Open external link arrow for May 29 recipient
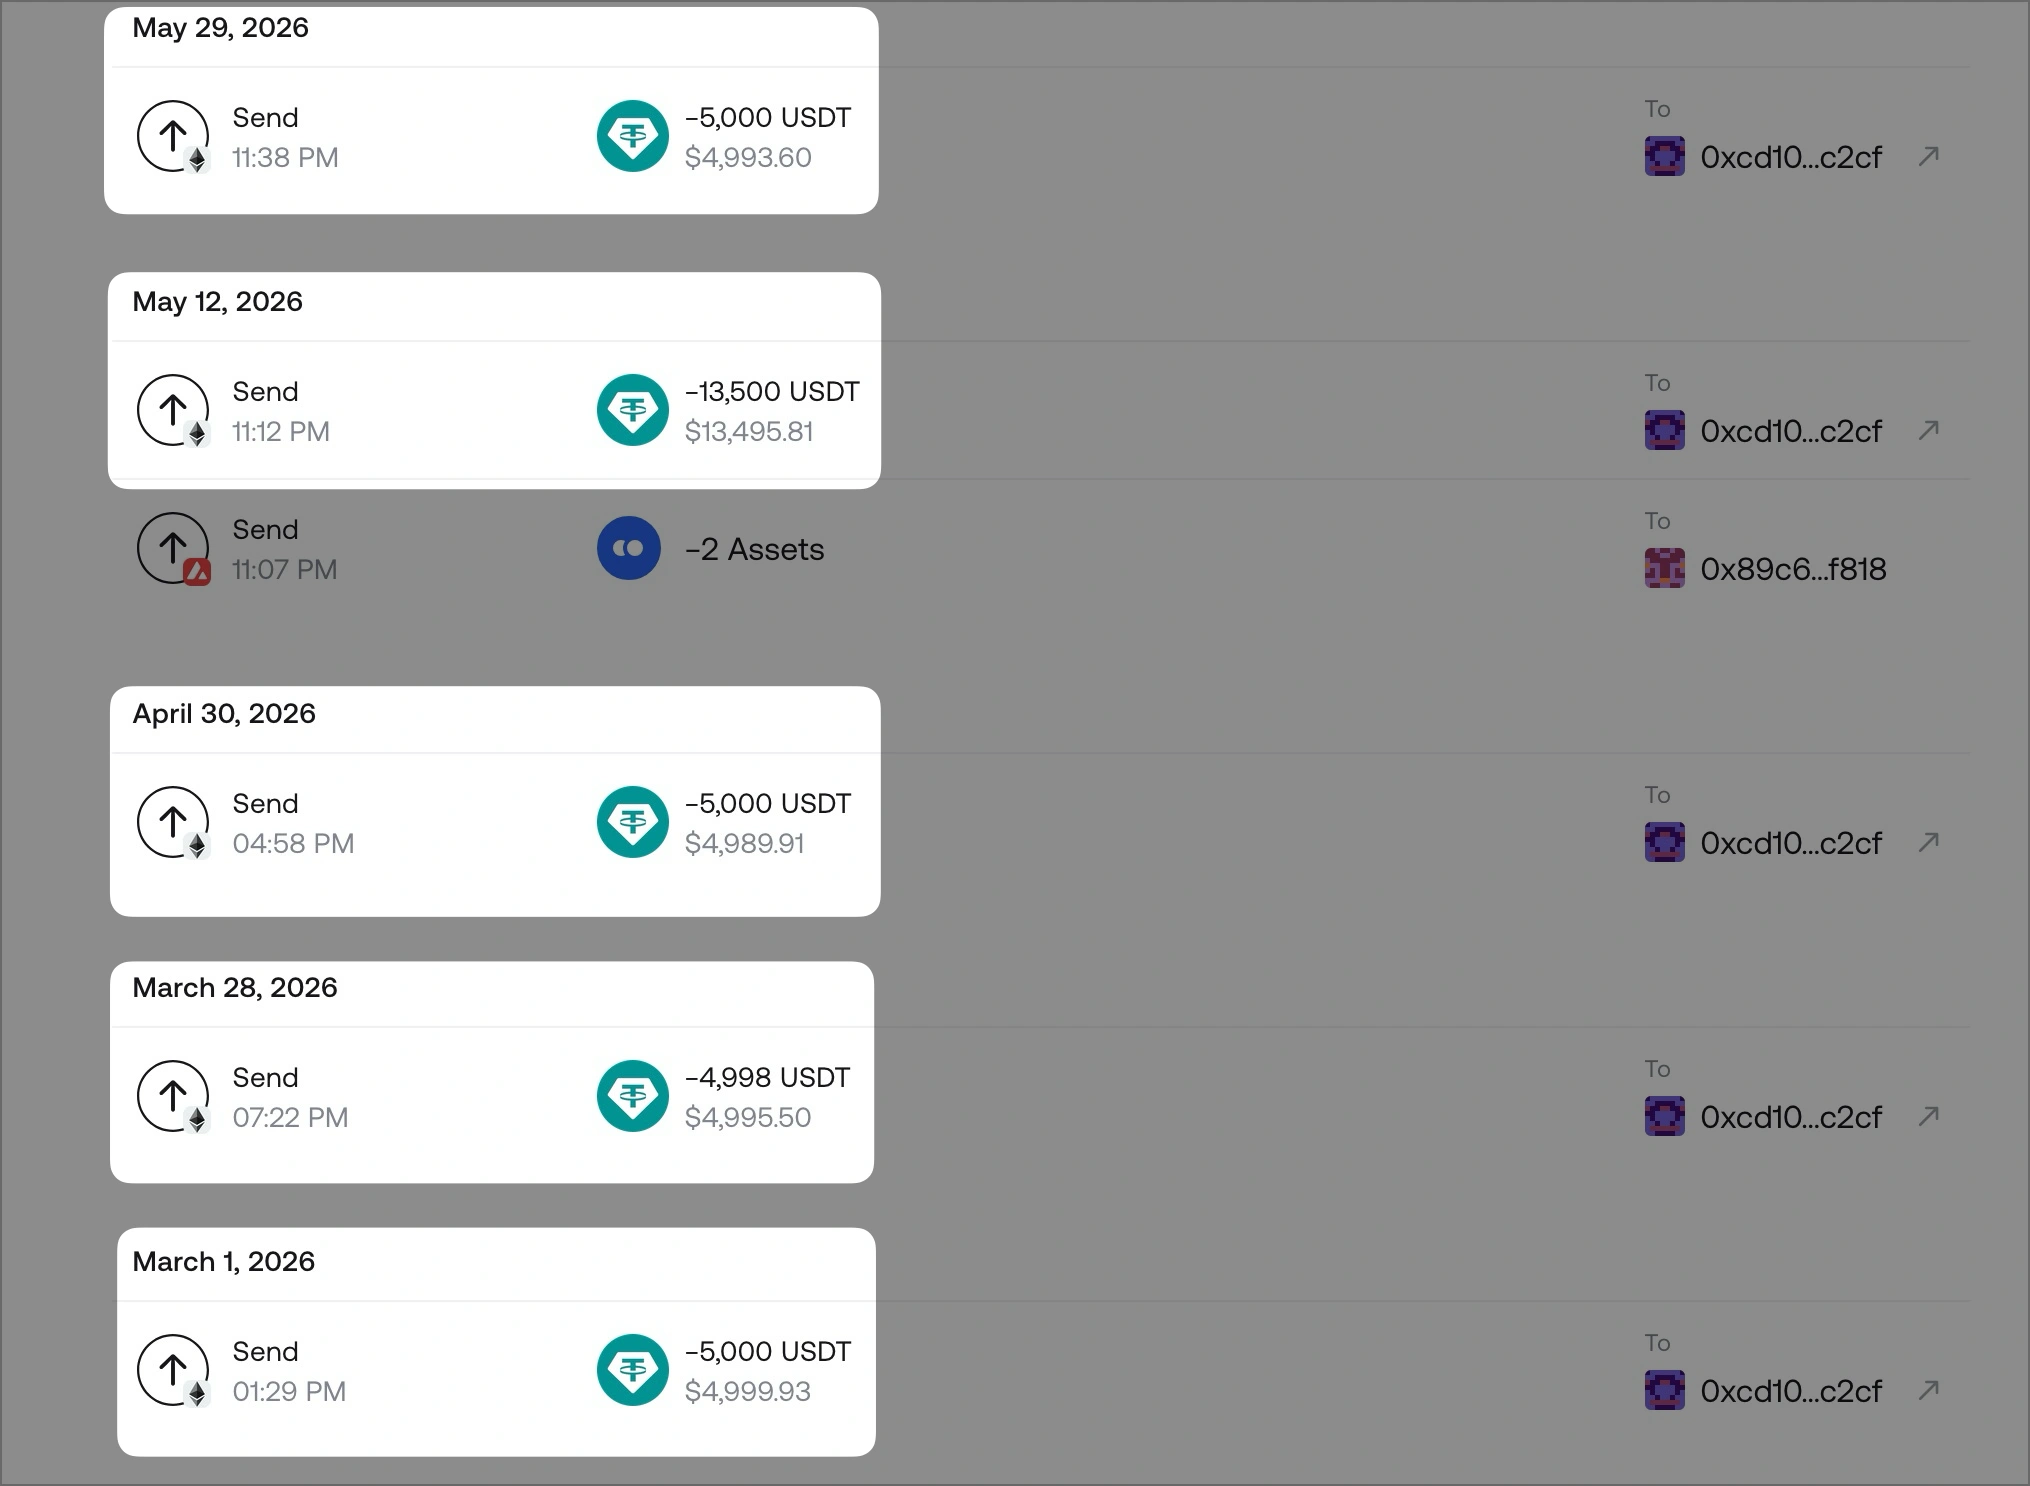 [x=1929, y=156]
